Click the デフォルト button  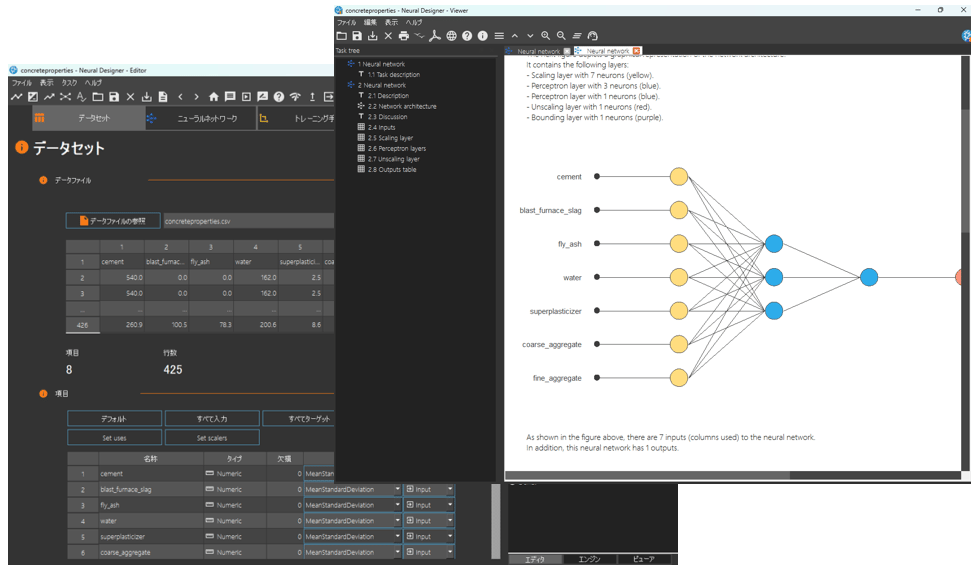(x=114, y=418)
